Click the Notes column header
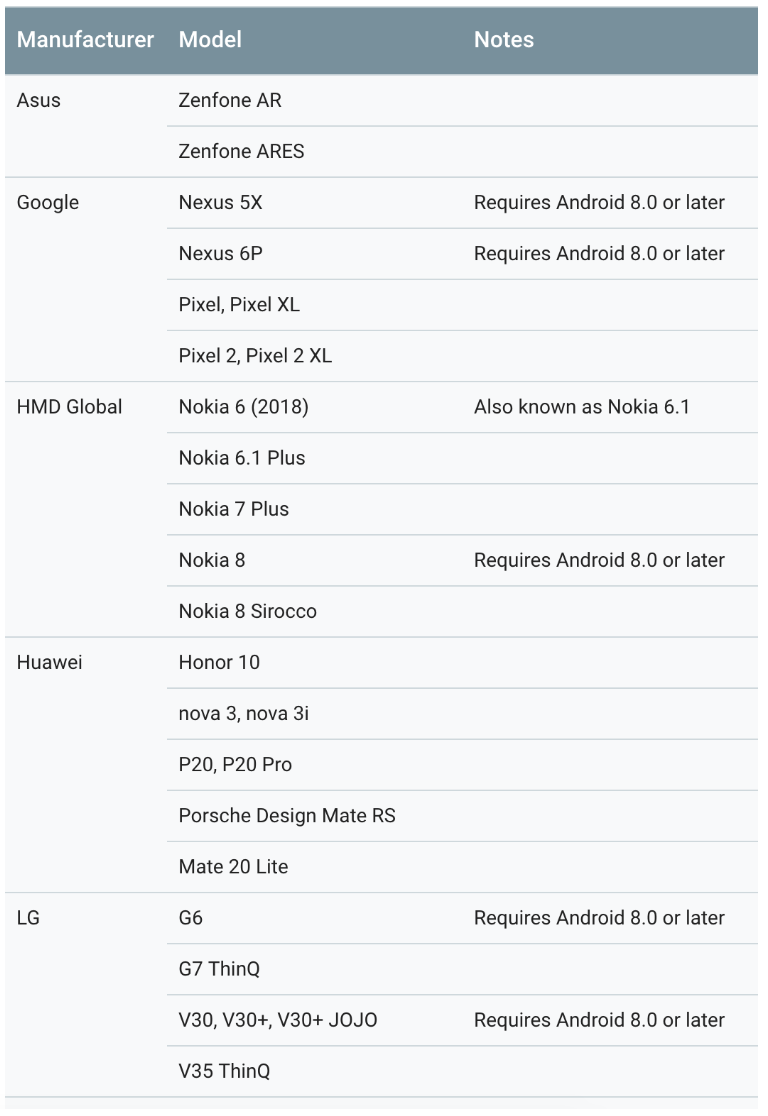 click(x=504, y=40)
